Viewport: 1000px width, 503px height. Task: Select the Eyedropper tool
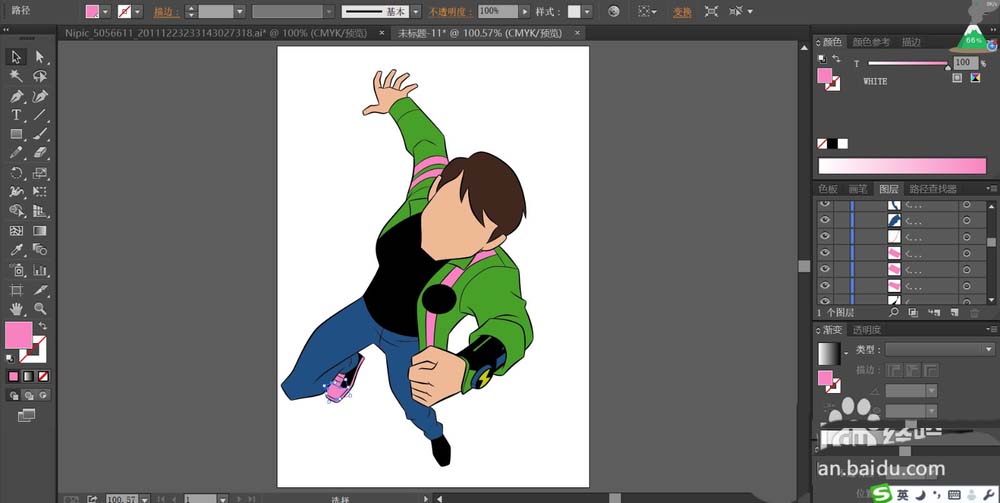[x=16, y=250]
